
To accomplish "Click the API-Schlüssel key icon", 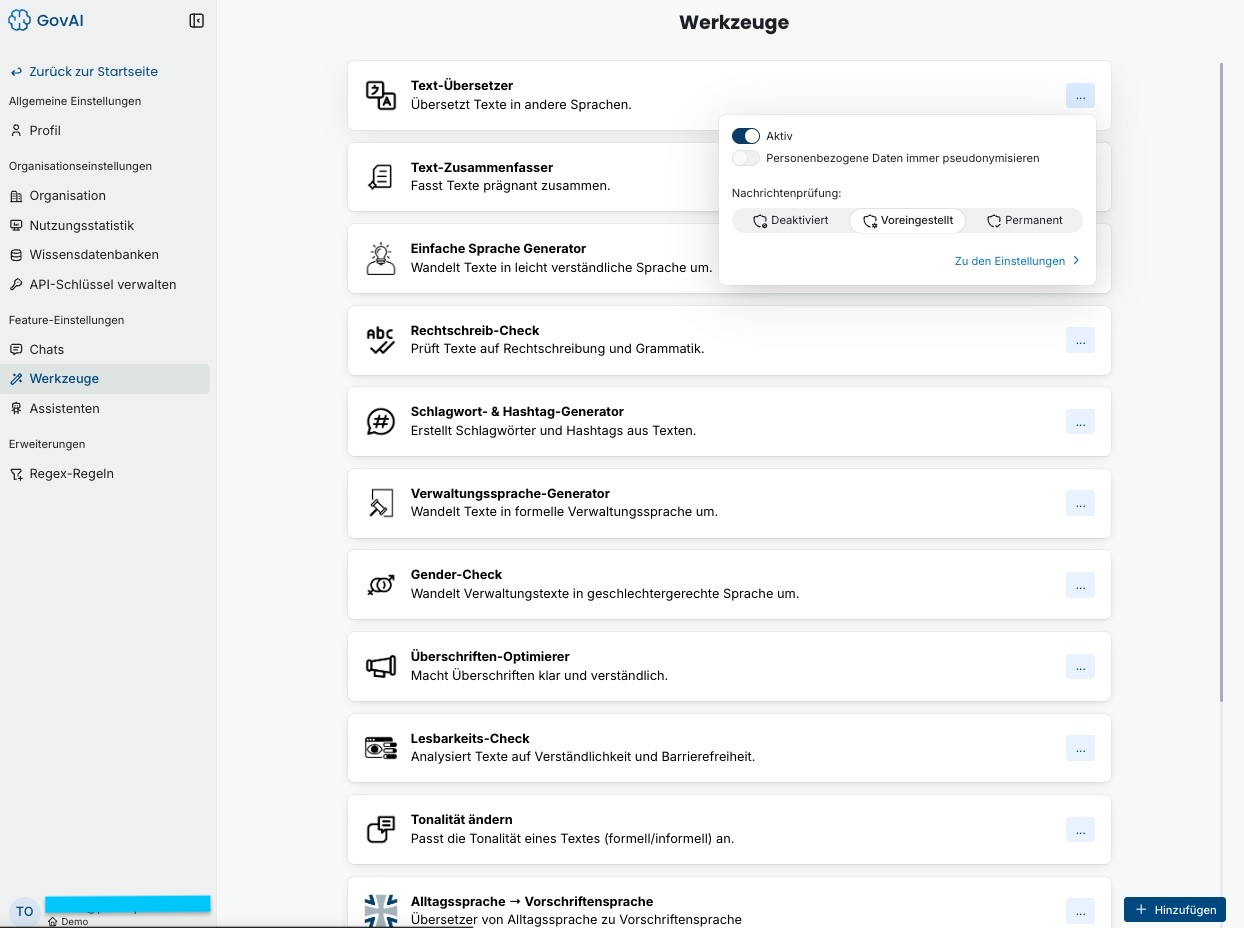I will click(x=16, y=285).
